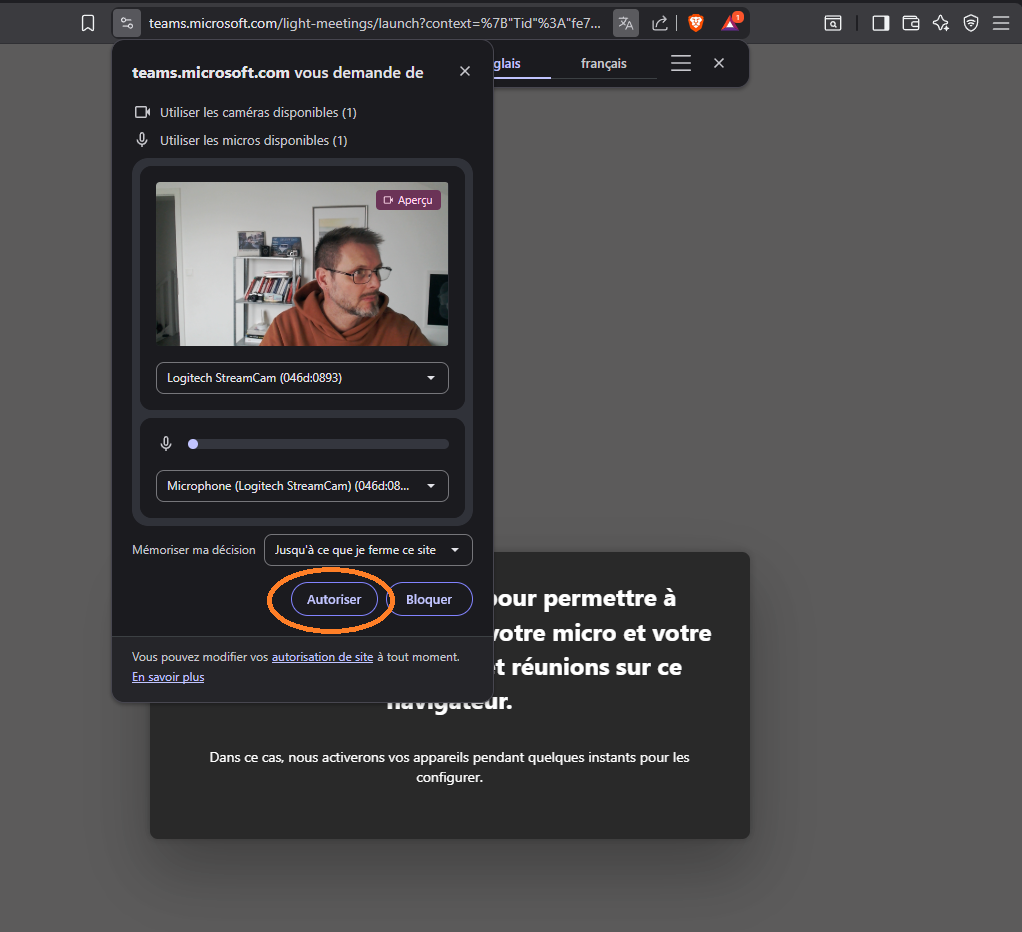Open the translate popup options menu
This screenshot has width=1022, height=932.
pos(681,63)
